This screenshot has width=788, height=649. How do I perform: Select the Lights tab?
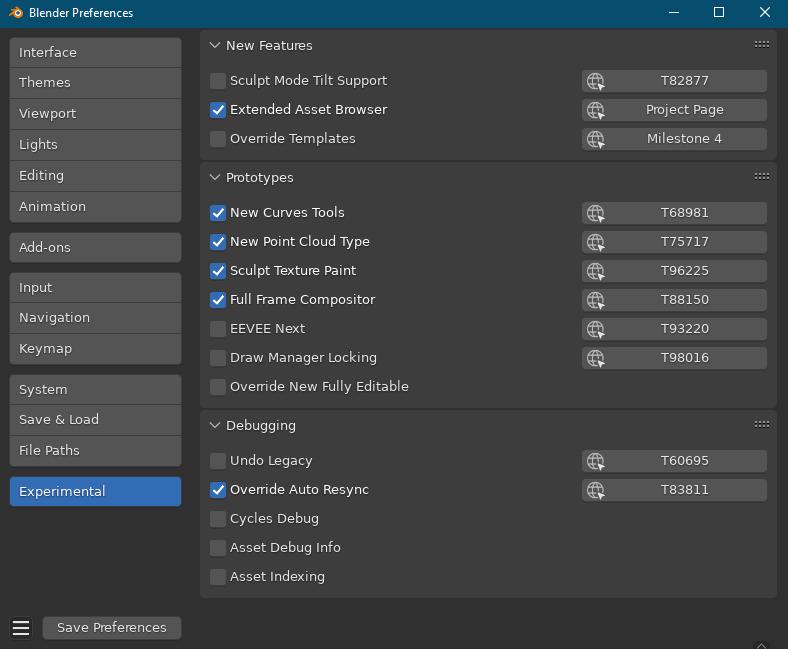[x=95, y=145]
